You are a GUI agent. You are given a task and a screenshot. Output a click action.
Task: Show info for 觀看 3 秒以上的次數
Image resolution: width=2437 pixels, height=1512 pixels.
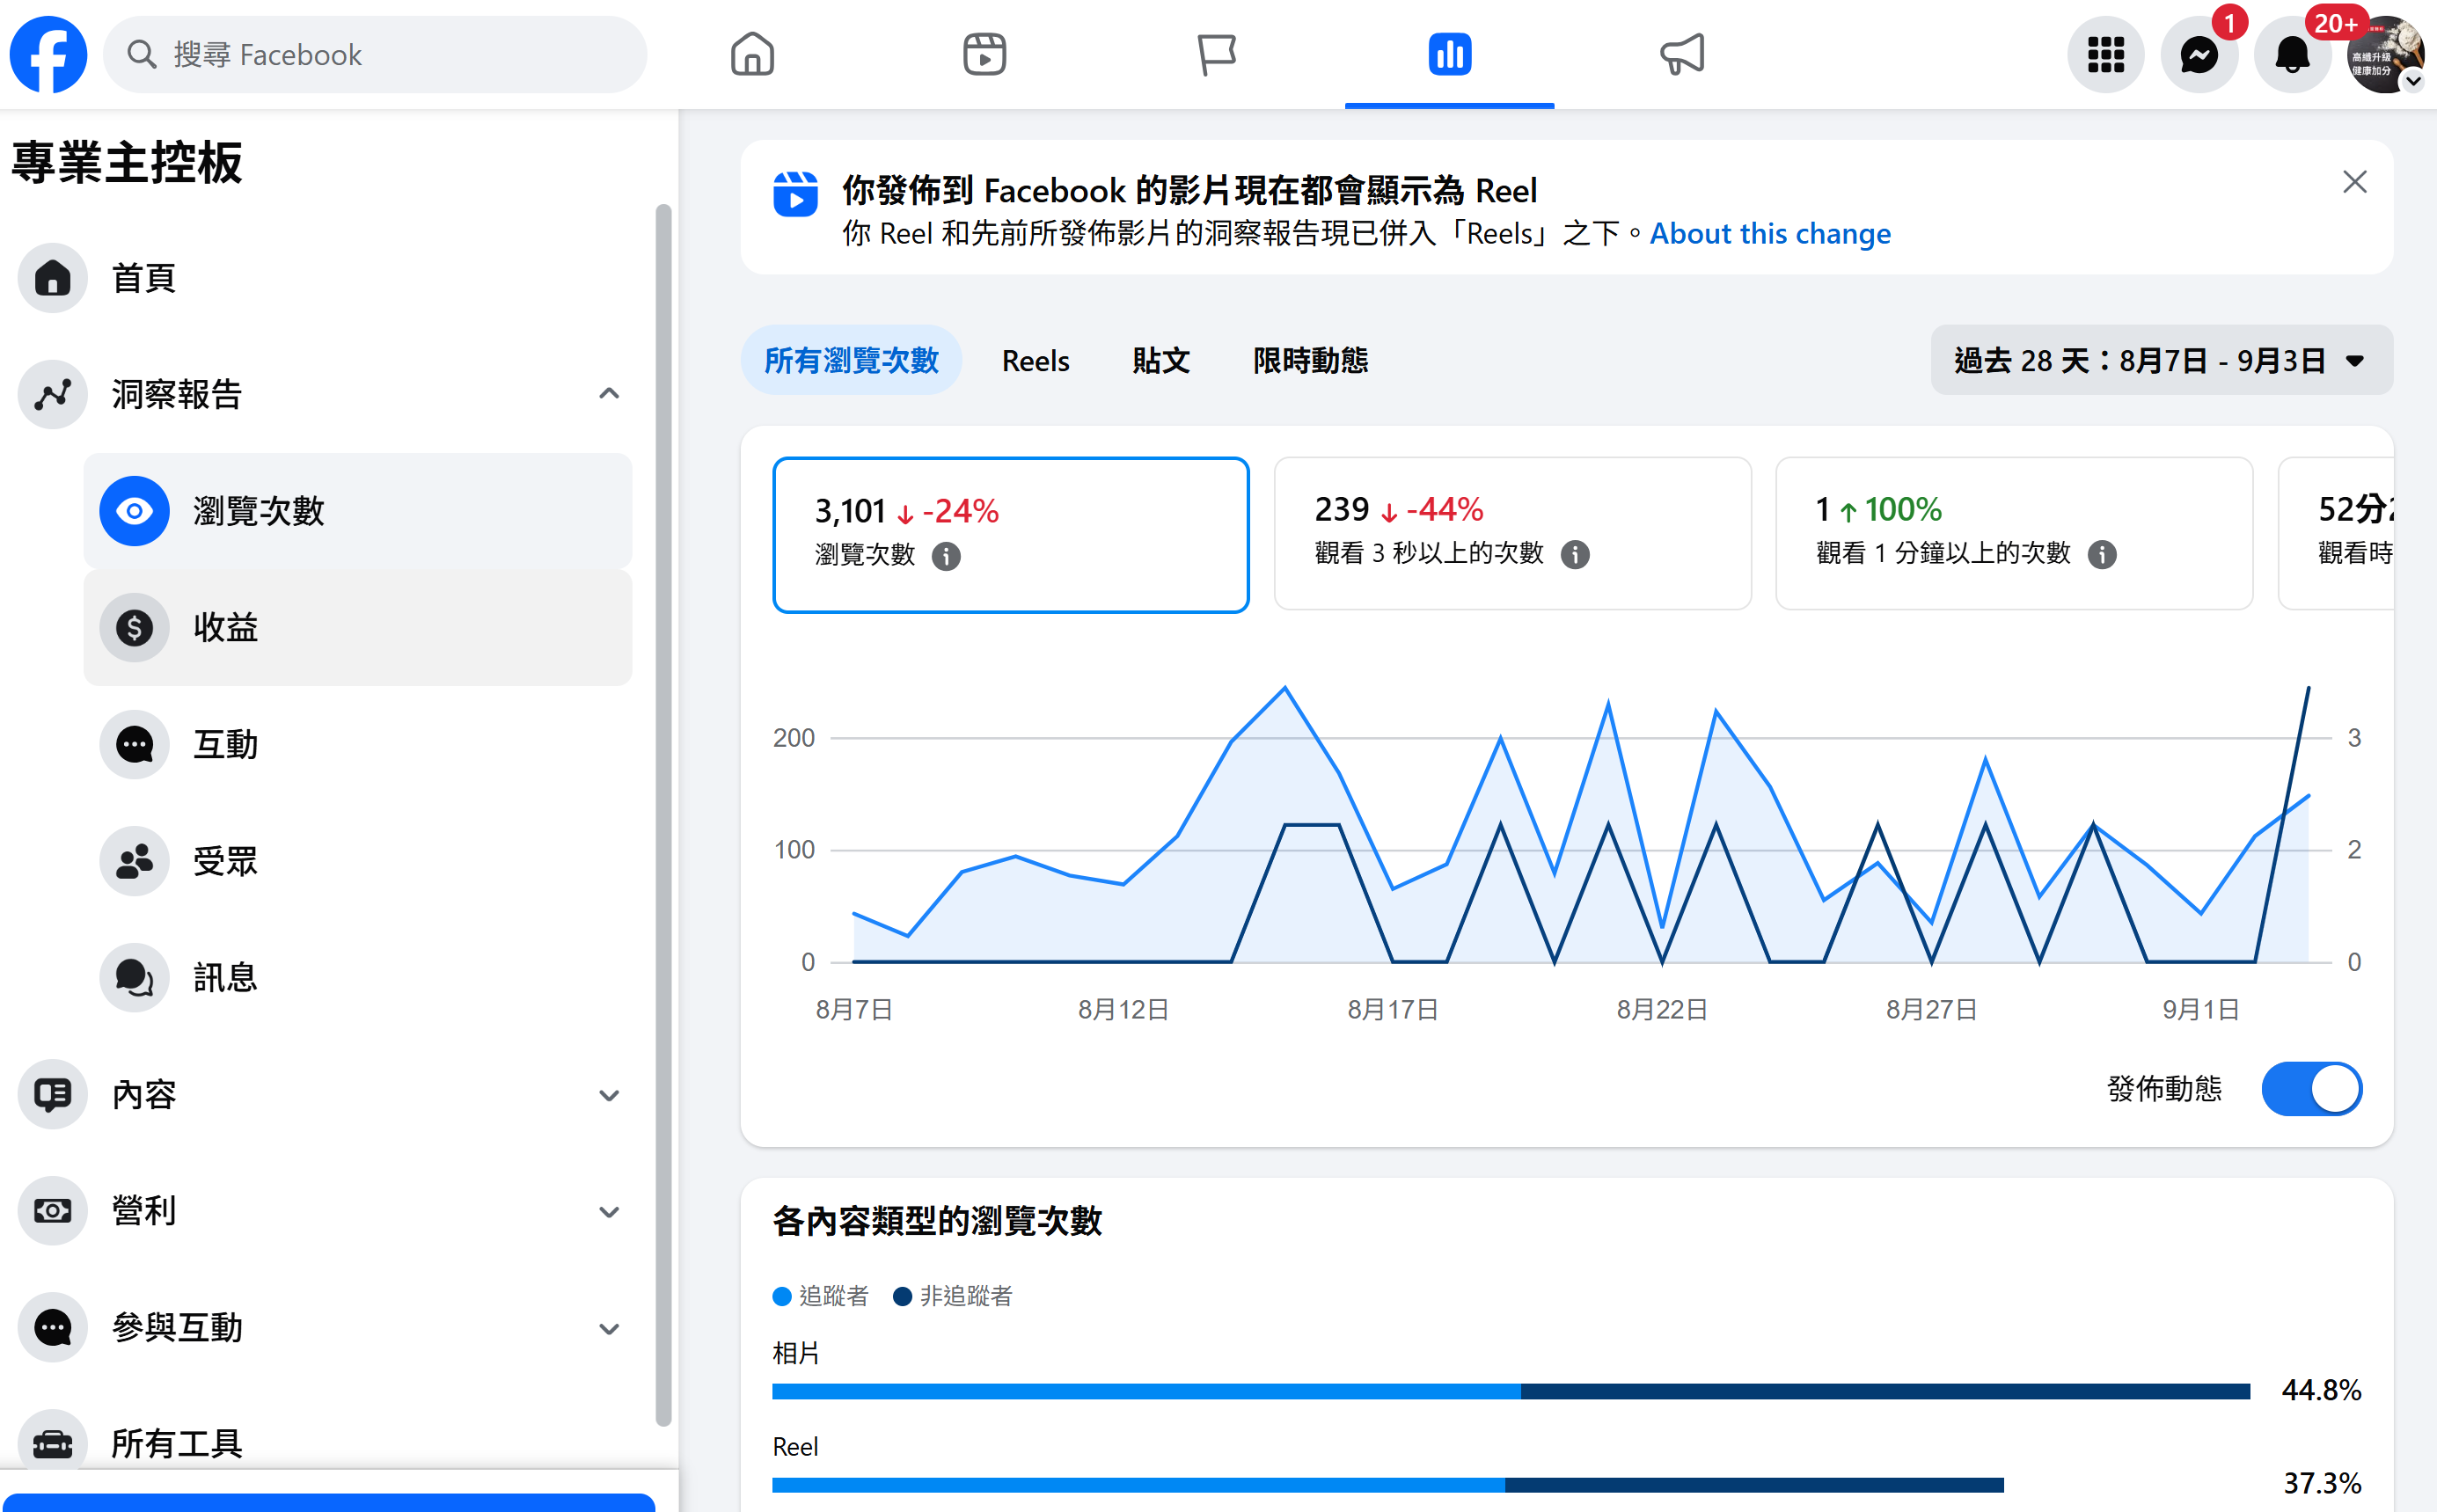[x=1575, y=554]
